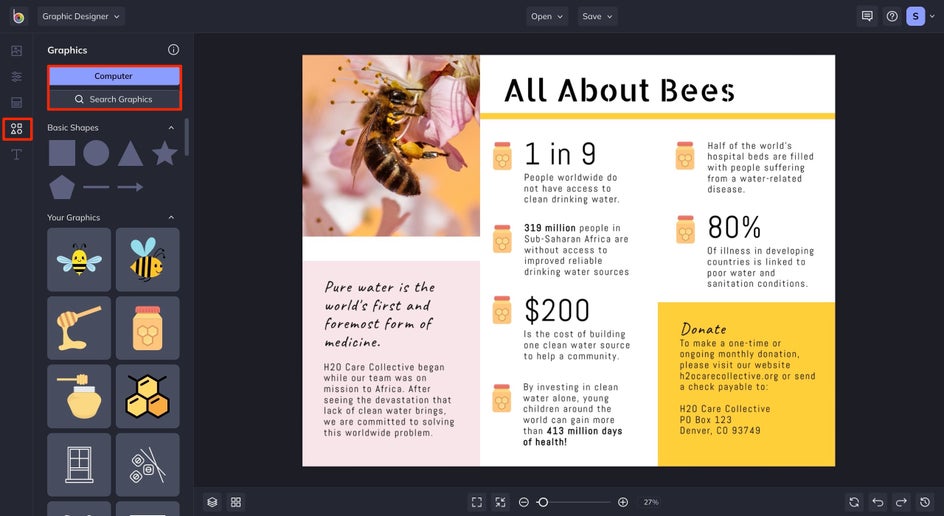
Task: Add the star basic shape
Action: (164, 153)
